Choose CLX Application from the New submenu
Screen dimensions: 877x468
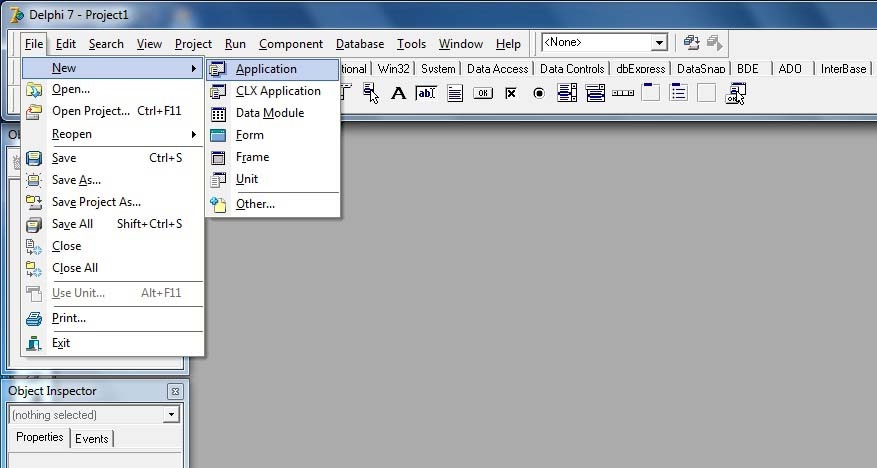point(273,91)
